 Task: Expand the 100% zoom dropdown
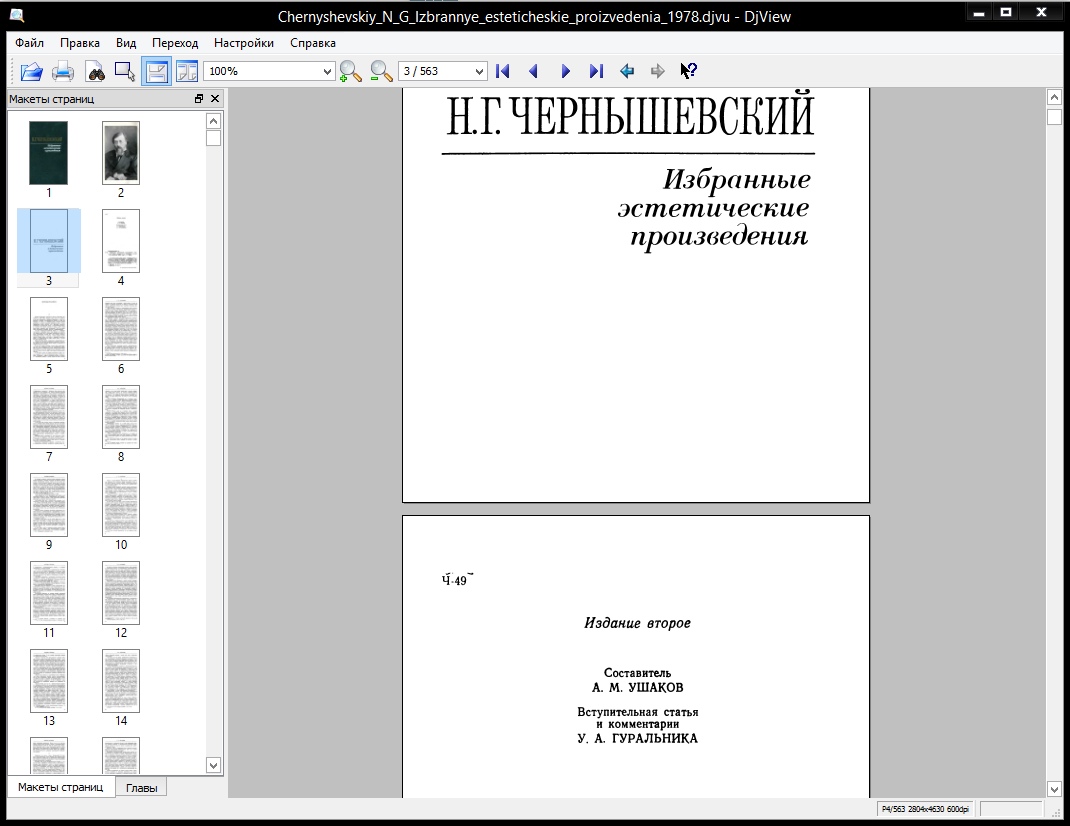click(327, 71)
